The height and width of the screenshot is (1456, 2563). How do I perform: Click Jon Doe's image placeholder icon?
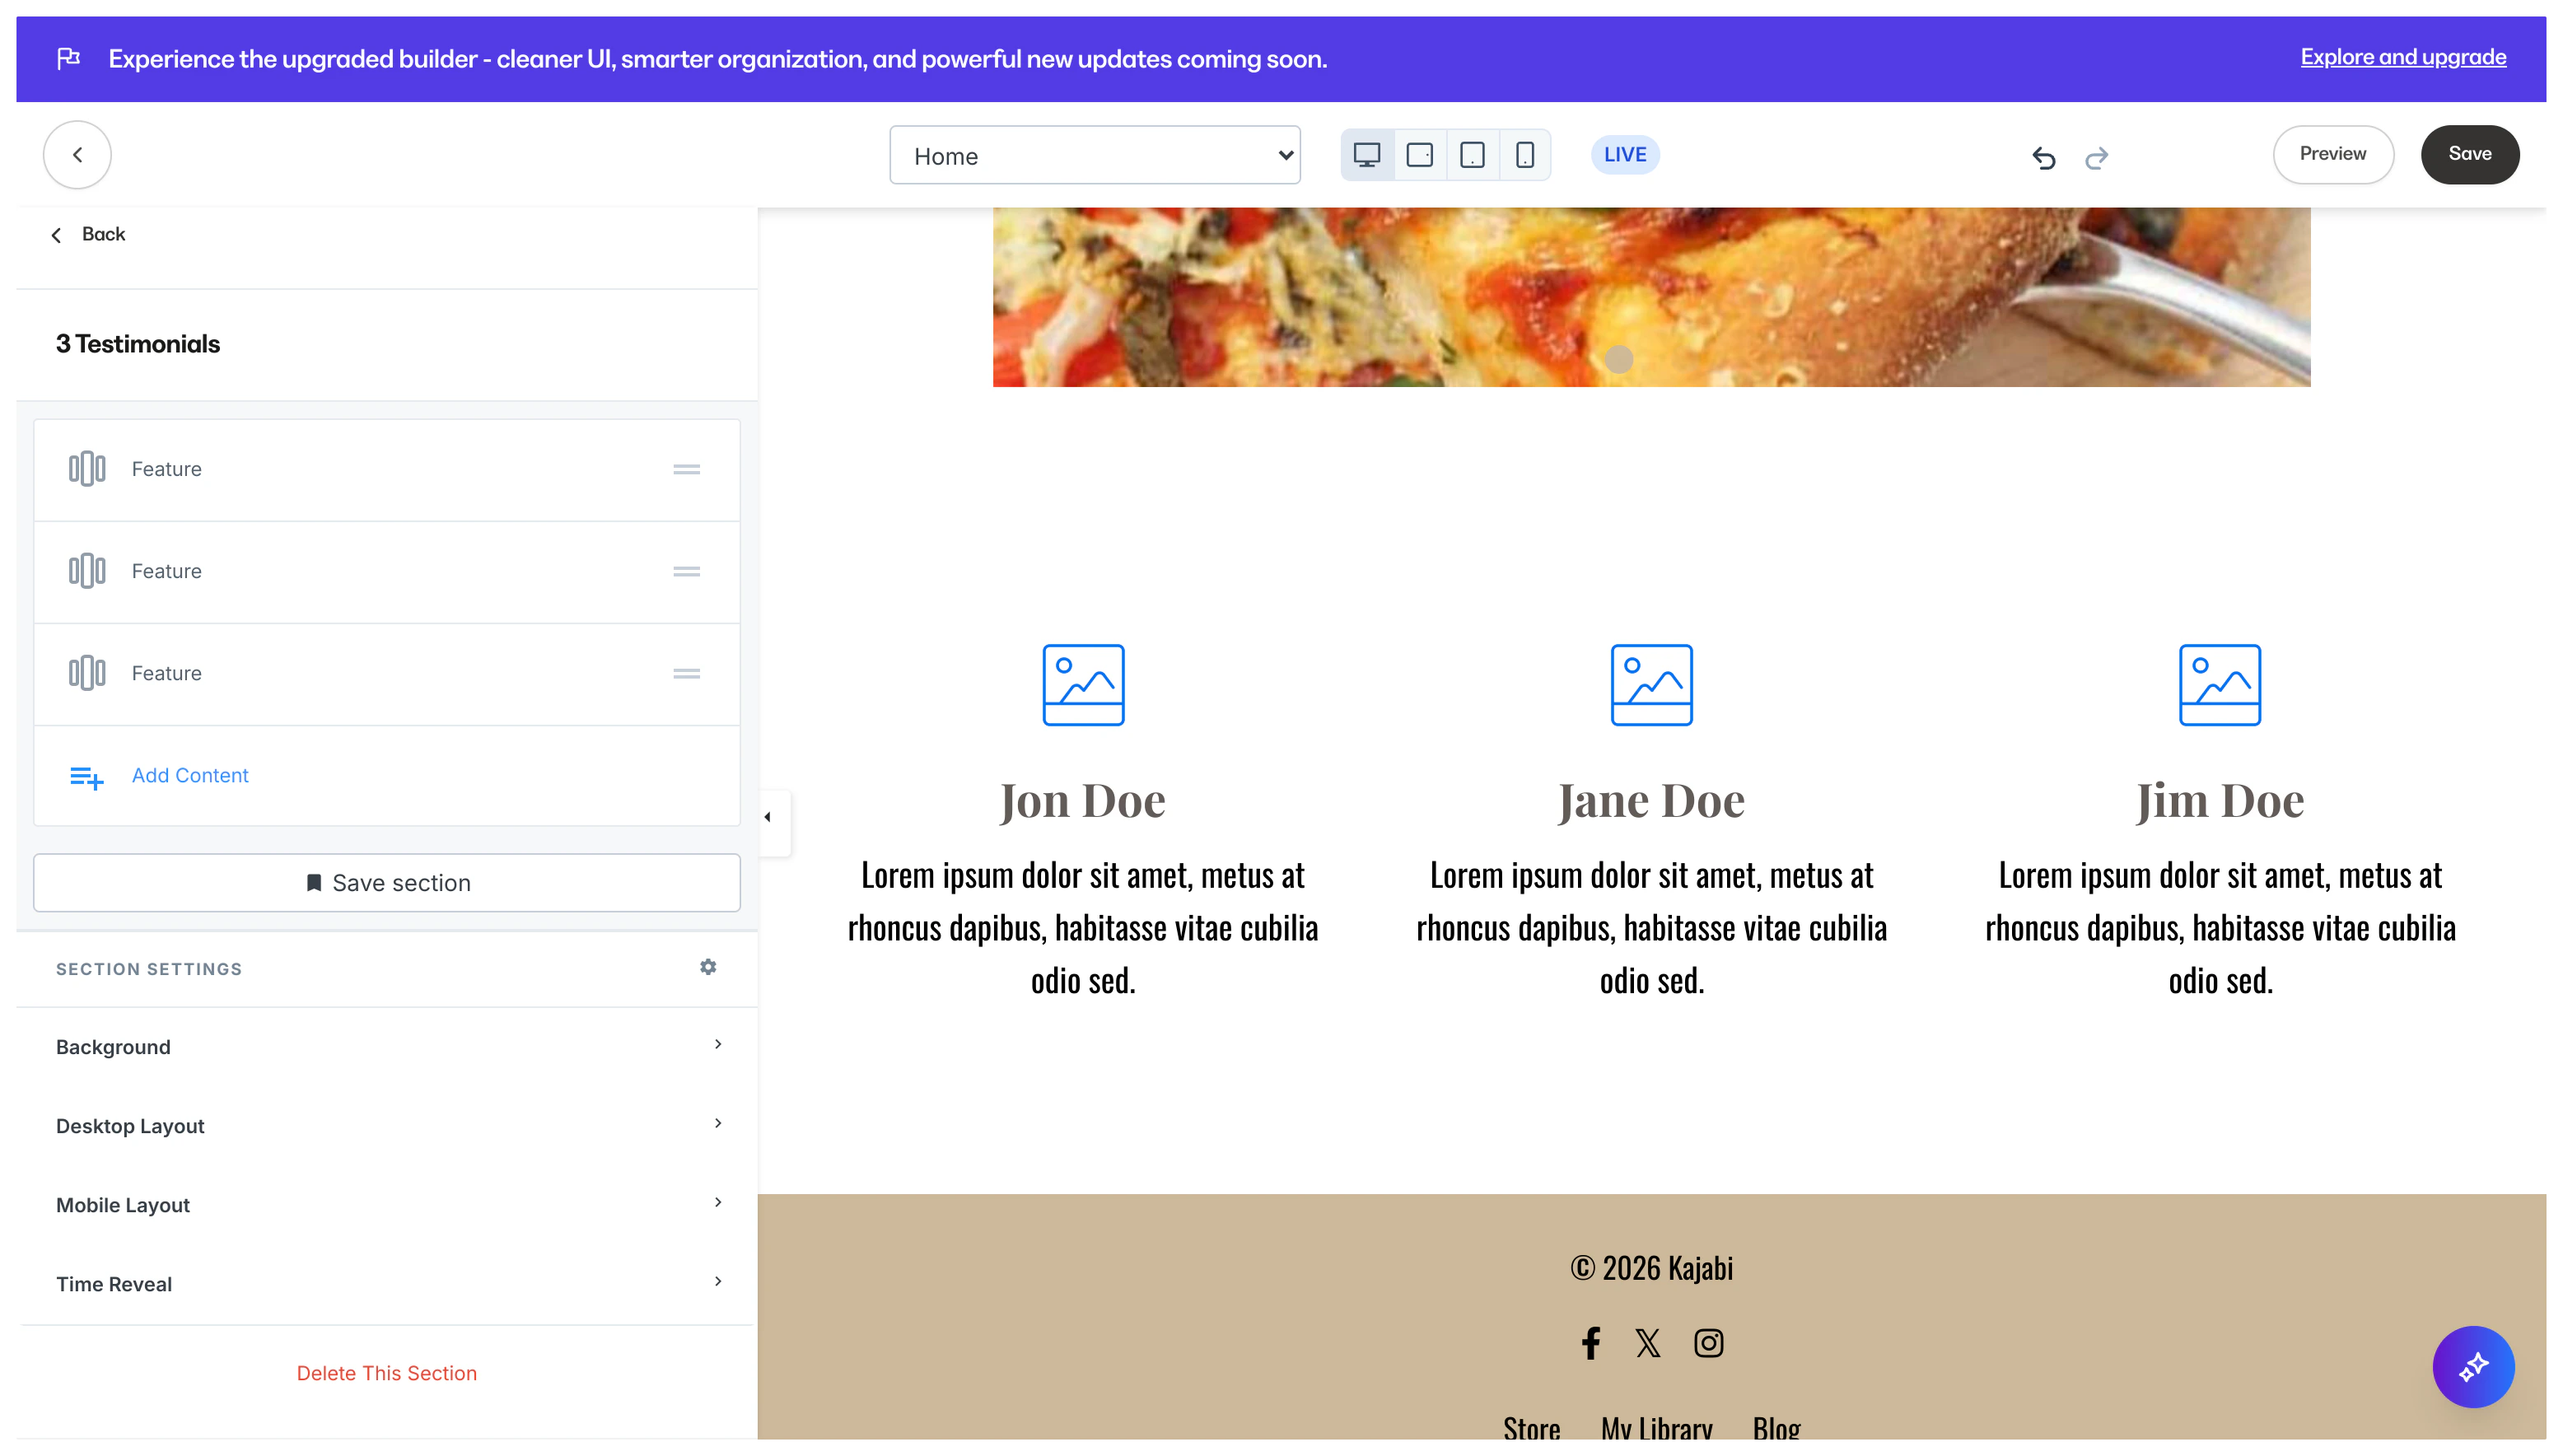coord(1083,685)
